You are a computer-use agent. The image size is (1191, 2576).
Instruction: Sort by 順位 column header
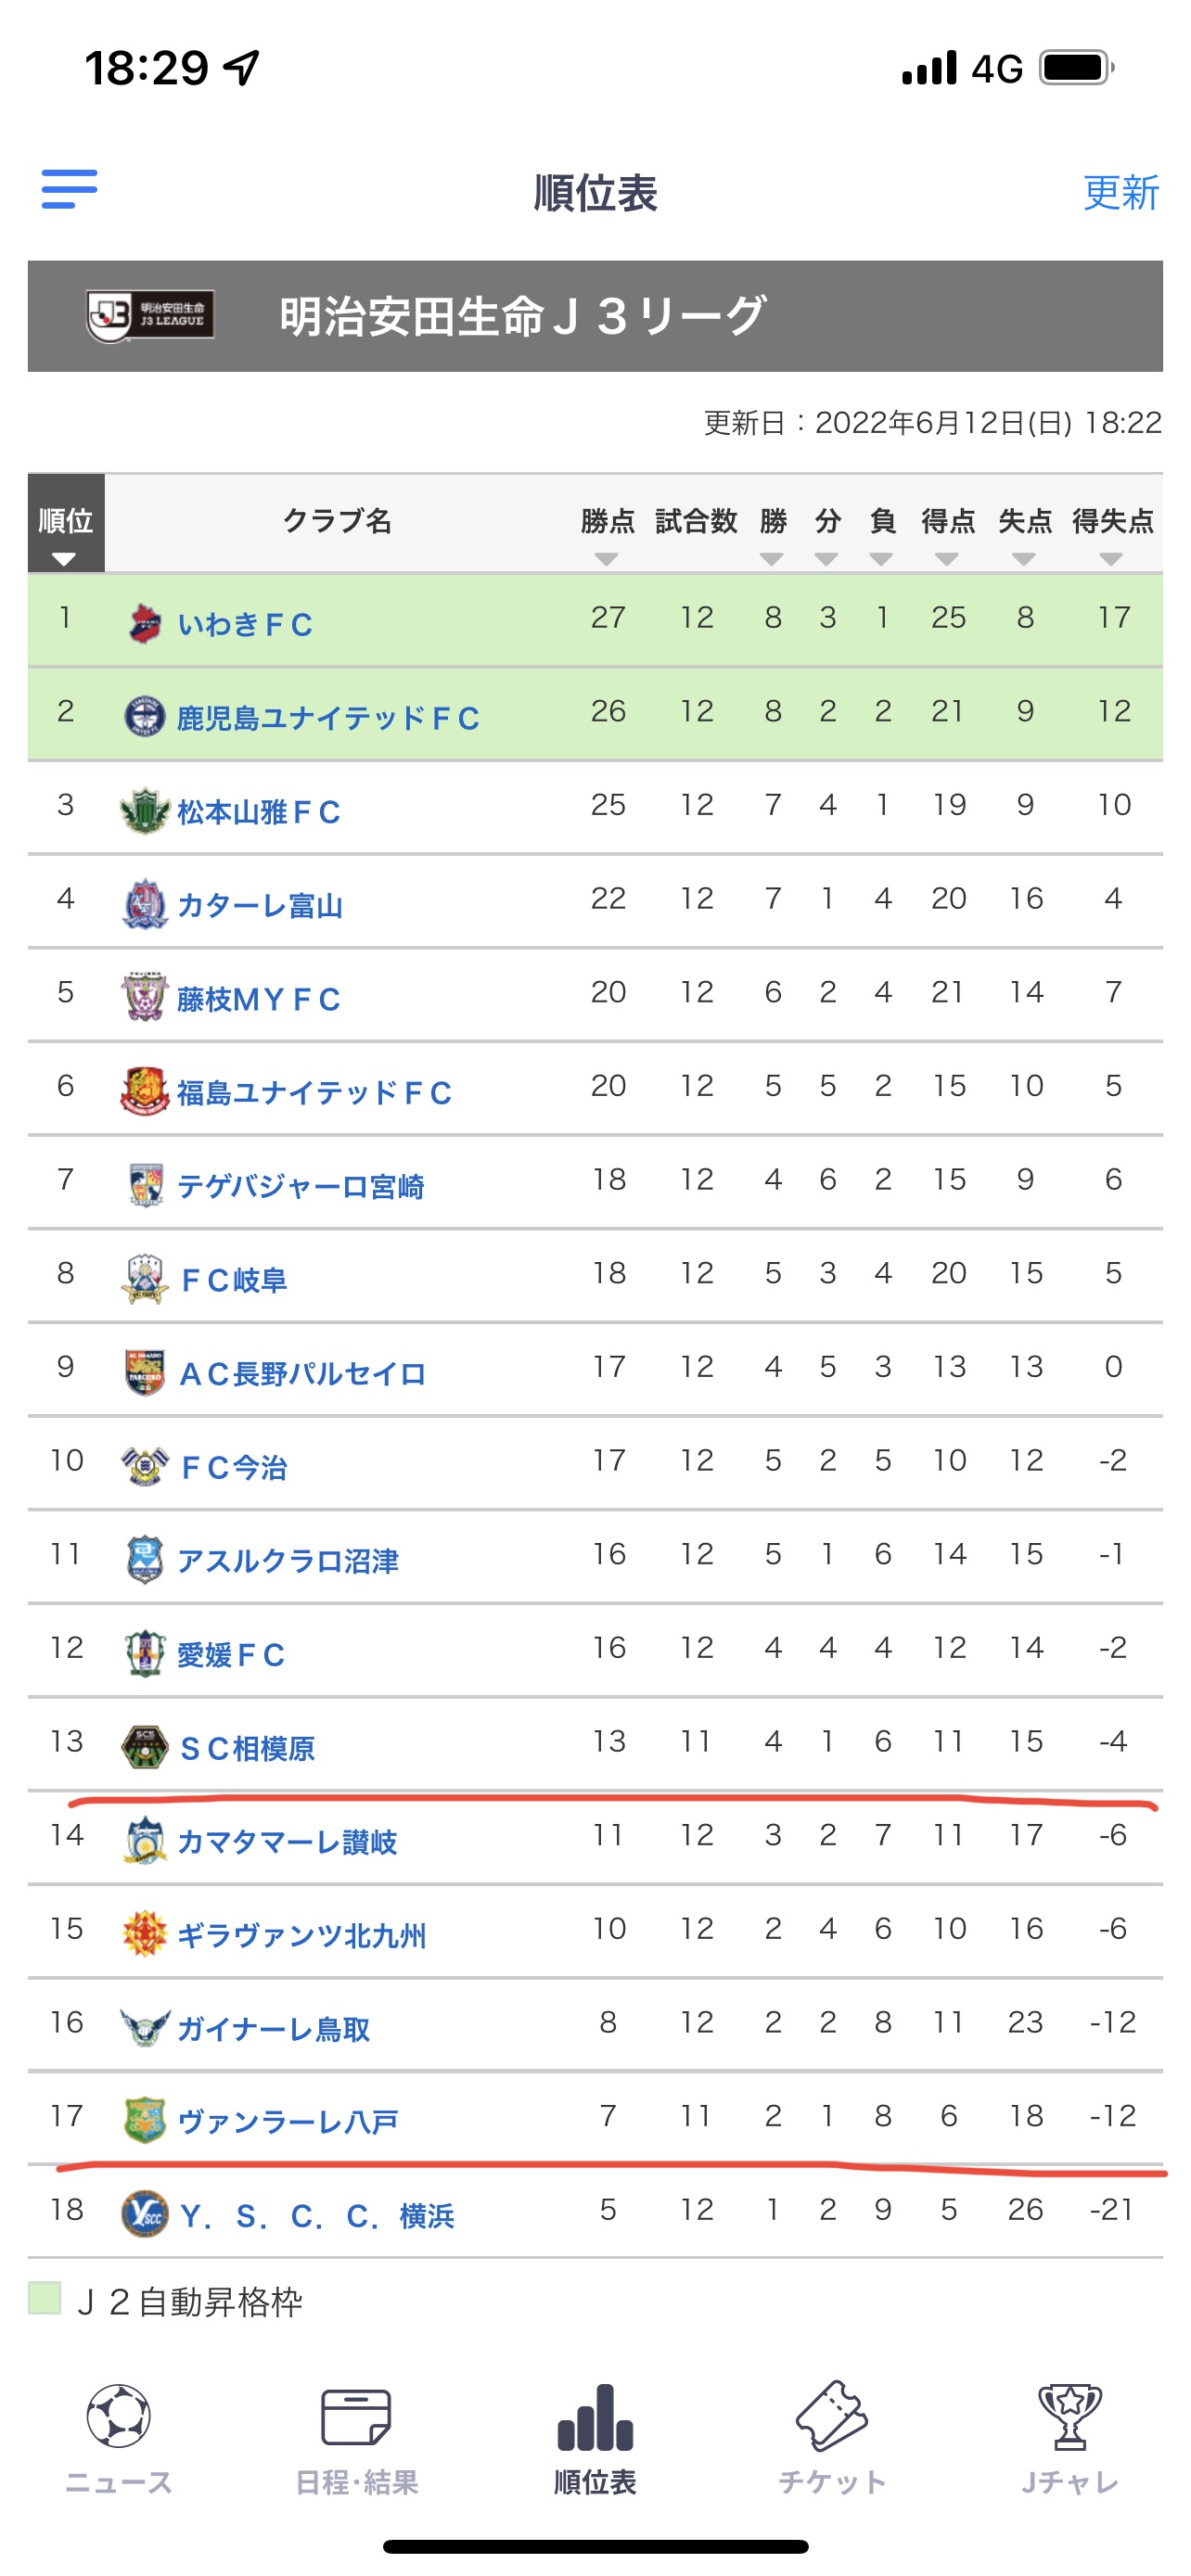(66, 523)
